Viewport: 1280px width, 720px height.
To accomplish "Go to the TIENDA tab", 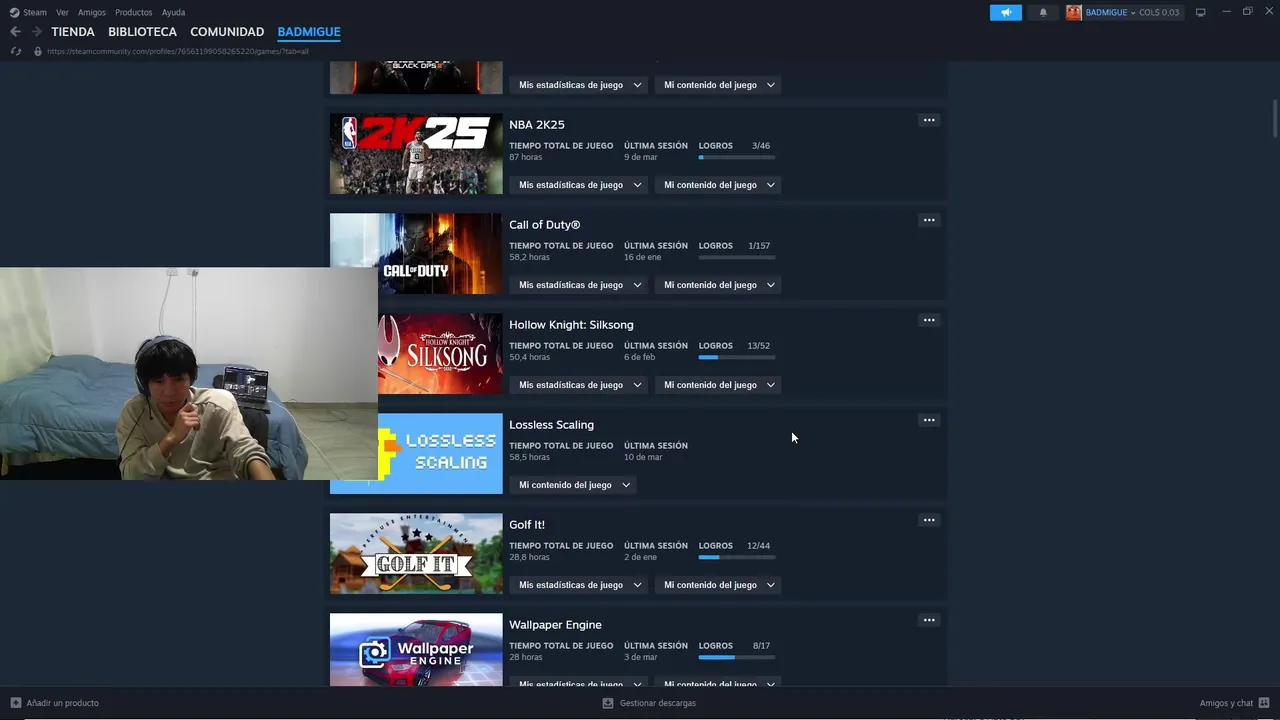I will [x=73, y=32].
